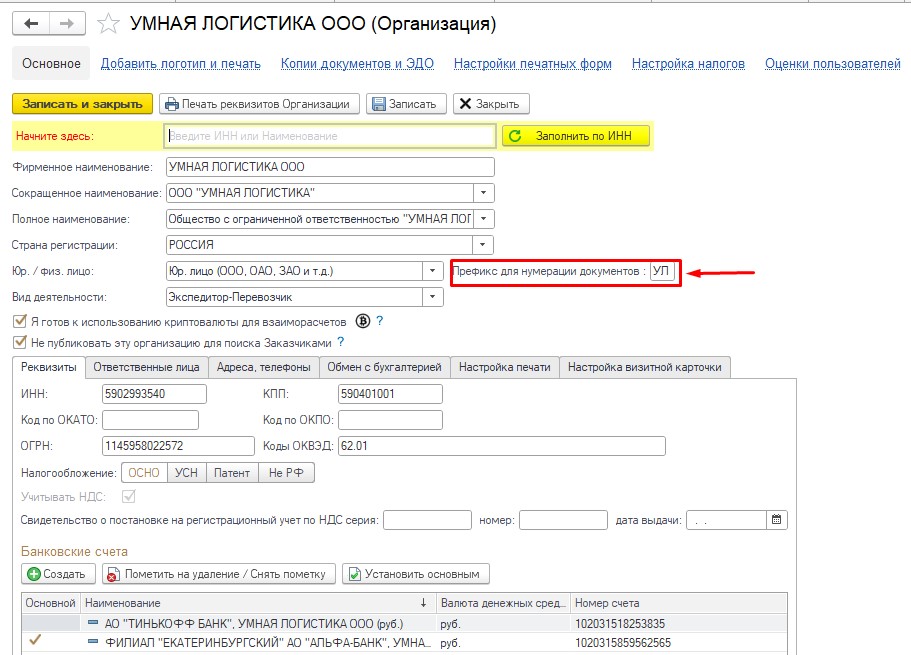Open Оценки пользователей link
The image size is (911, 655).
click(x=833, y=63)
